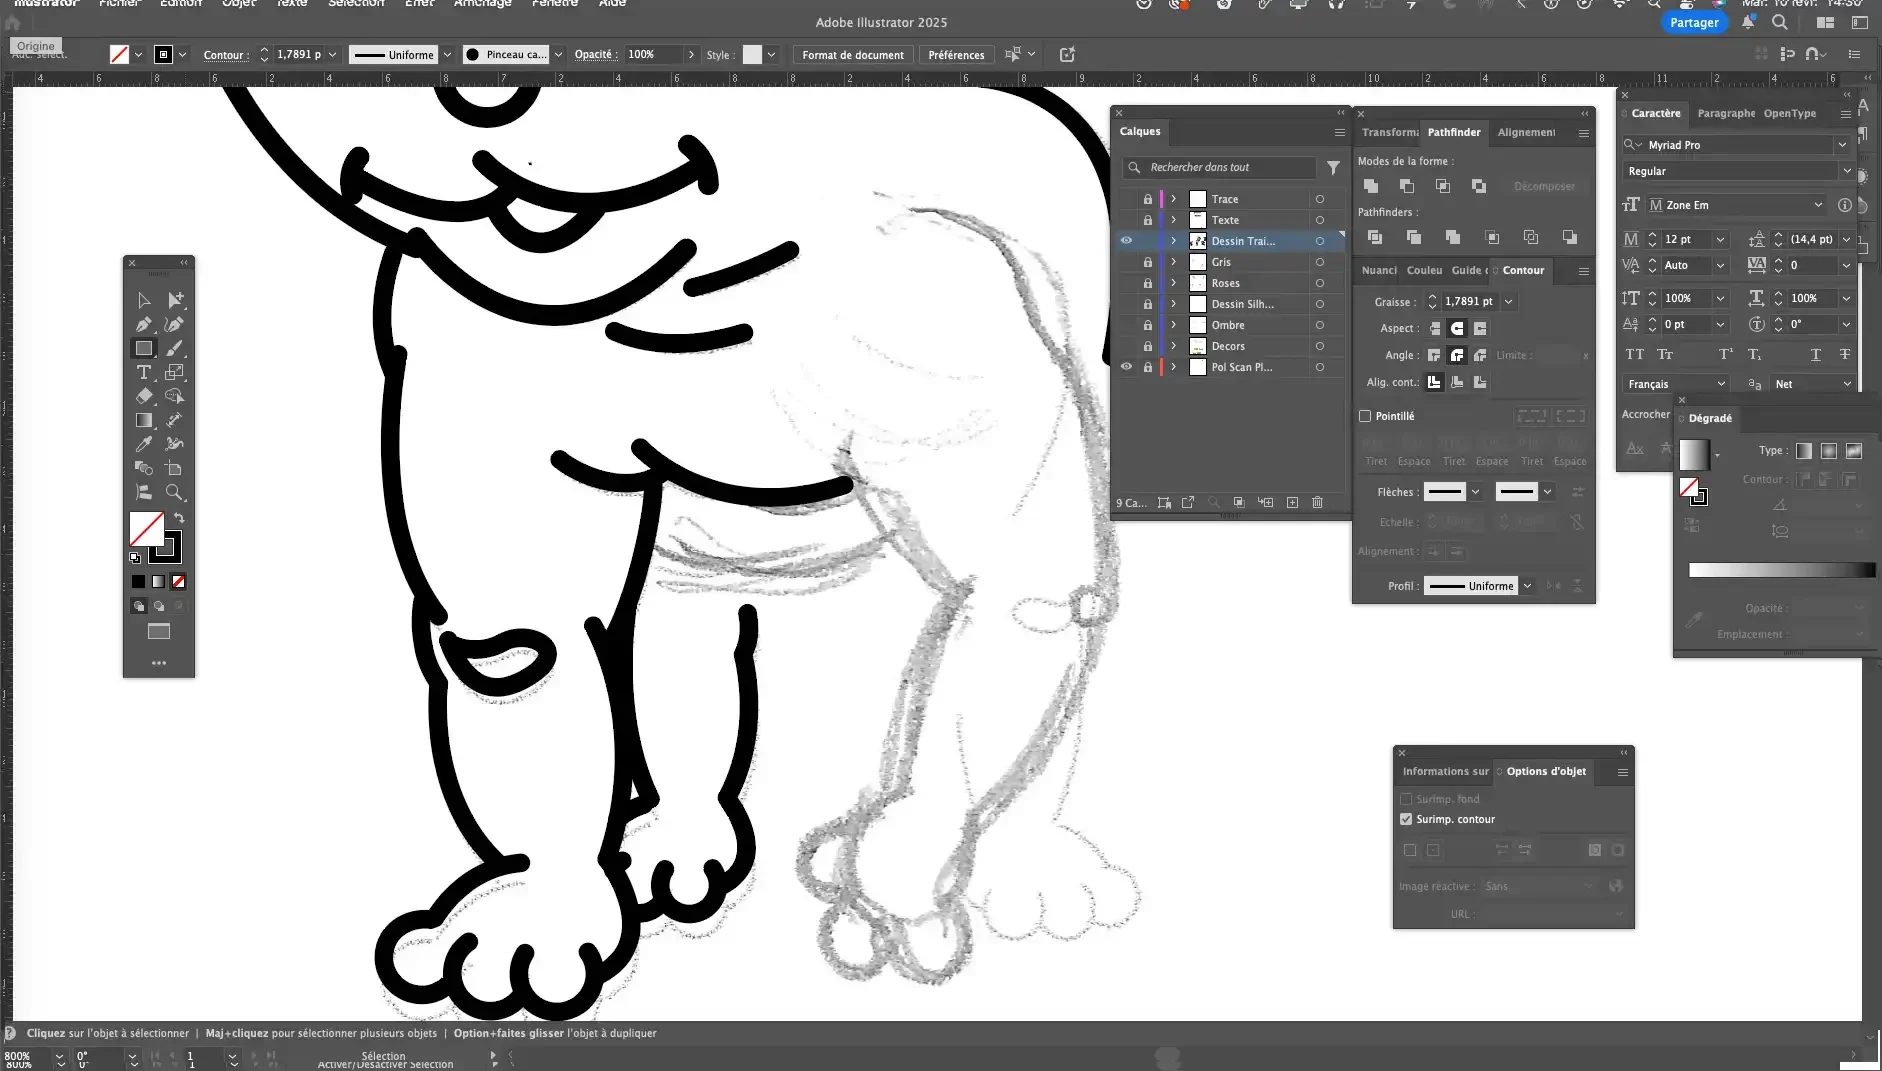Click the swap fill and stroke arrows
The width and height of the screenshot is (1882, 1071).
tap(179, 518)
